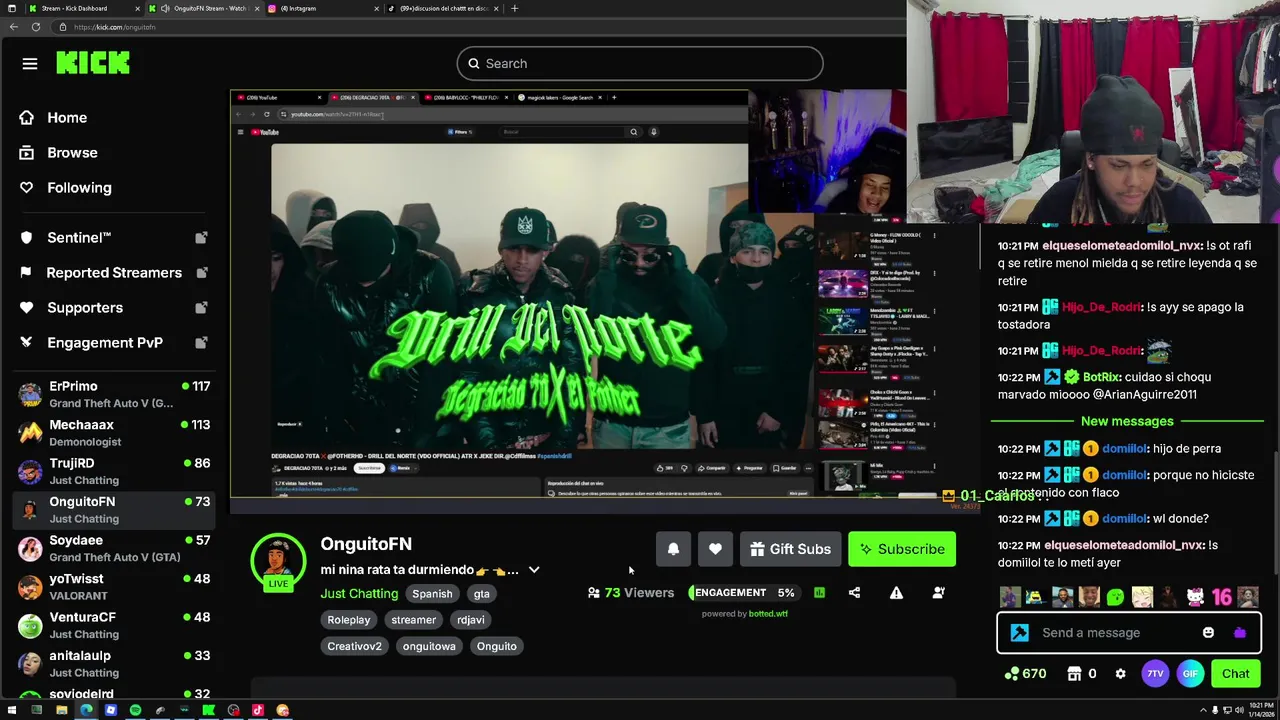Image resolution: width=1280 pixels, height=720 pixels.
Task: Click the Gift Subs button
Action: [x=790, y=549]
